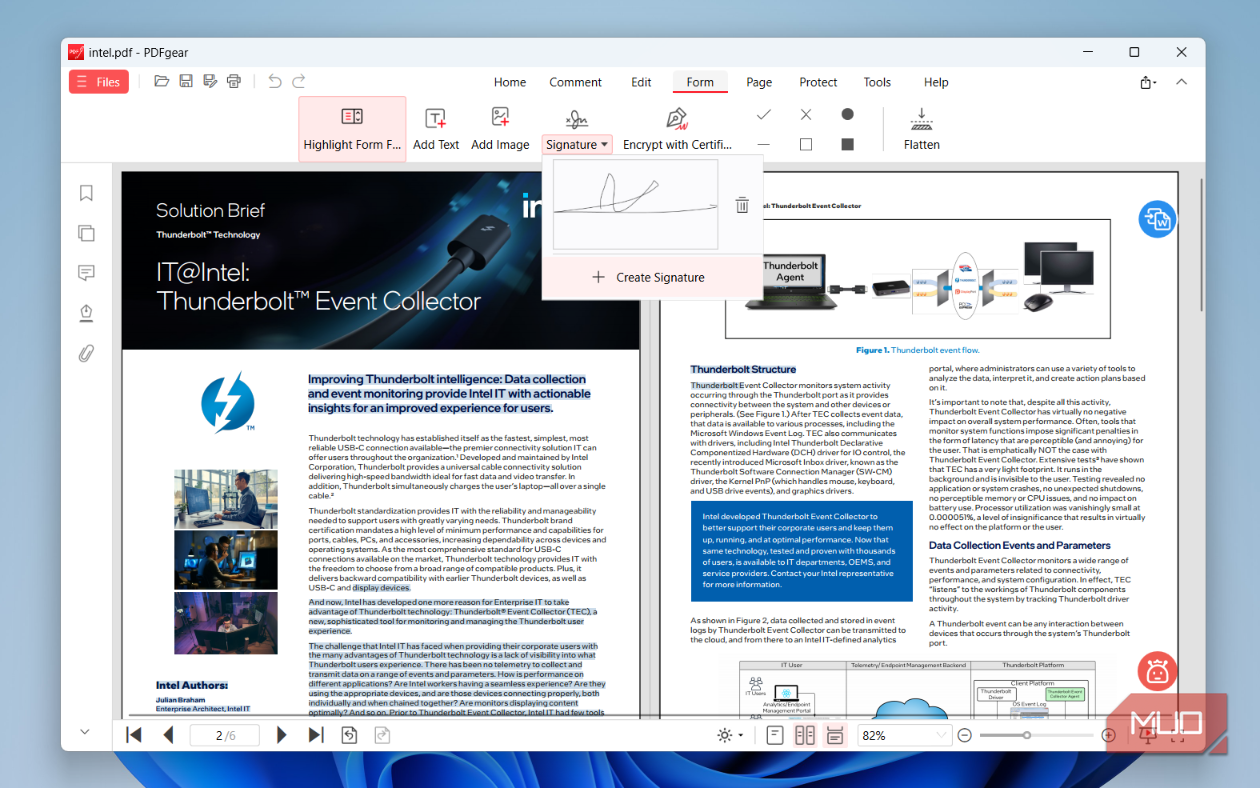1260x788 pixels.
Task: Click the page number input field
Action: (x=225, y=735)
